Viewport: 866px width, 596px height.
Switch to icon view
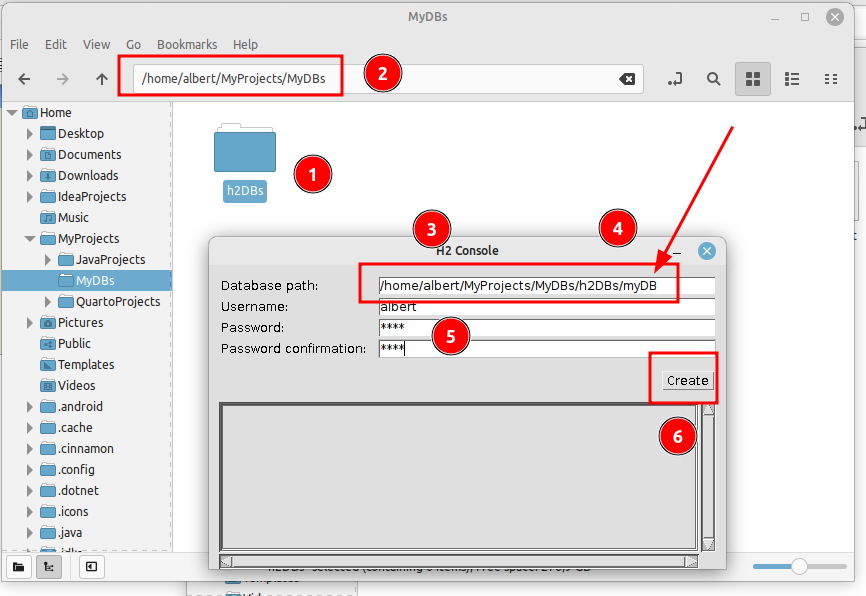click(753, 79)
